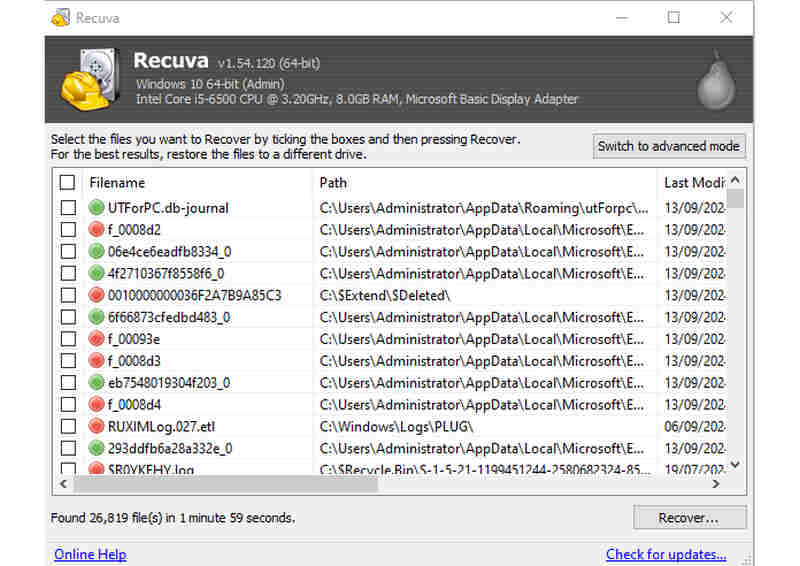Click the C:\$Extend\$Deleted\ path cell

pyautogui.click(x=385, y=296)
